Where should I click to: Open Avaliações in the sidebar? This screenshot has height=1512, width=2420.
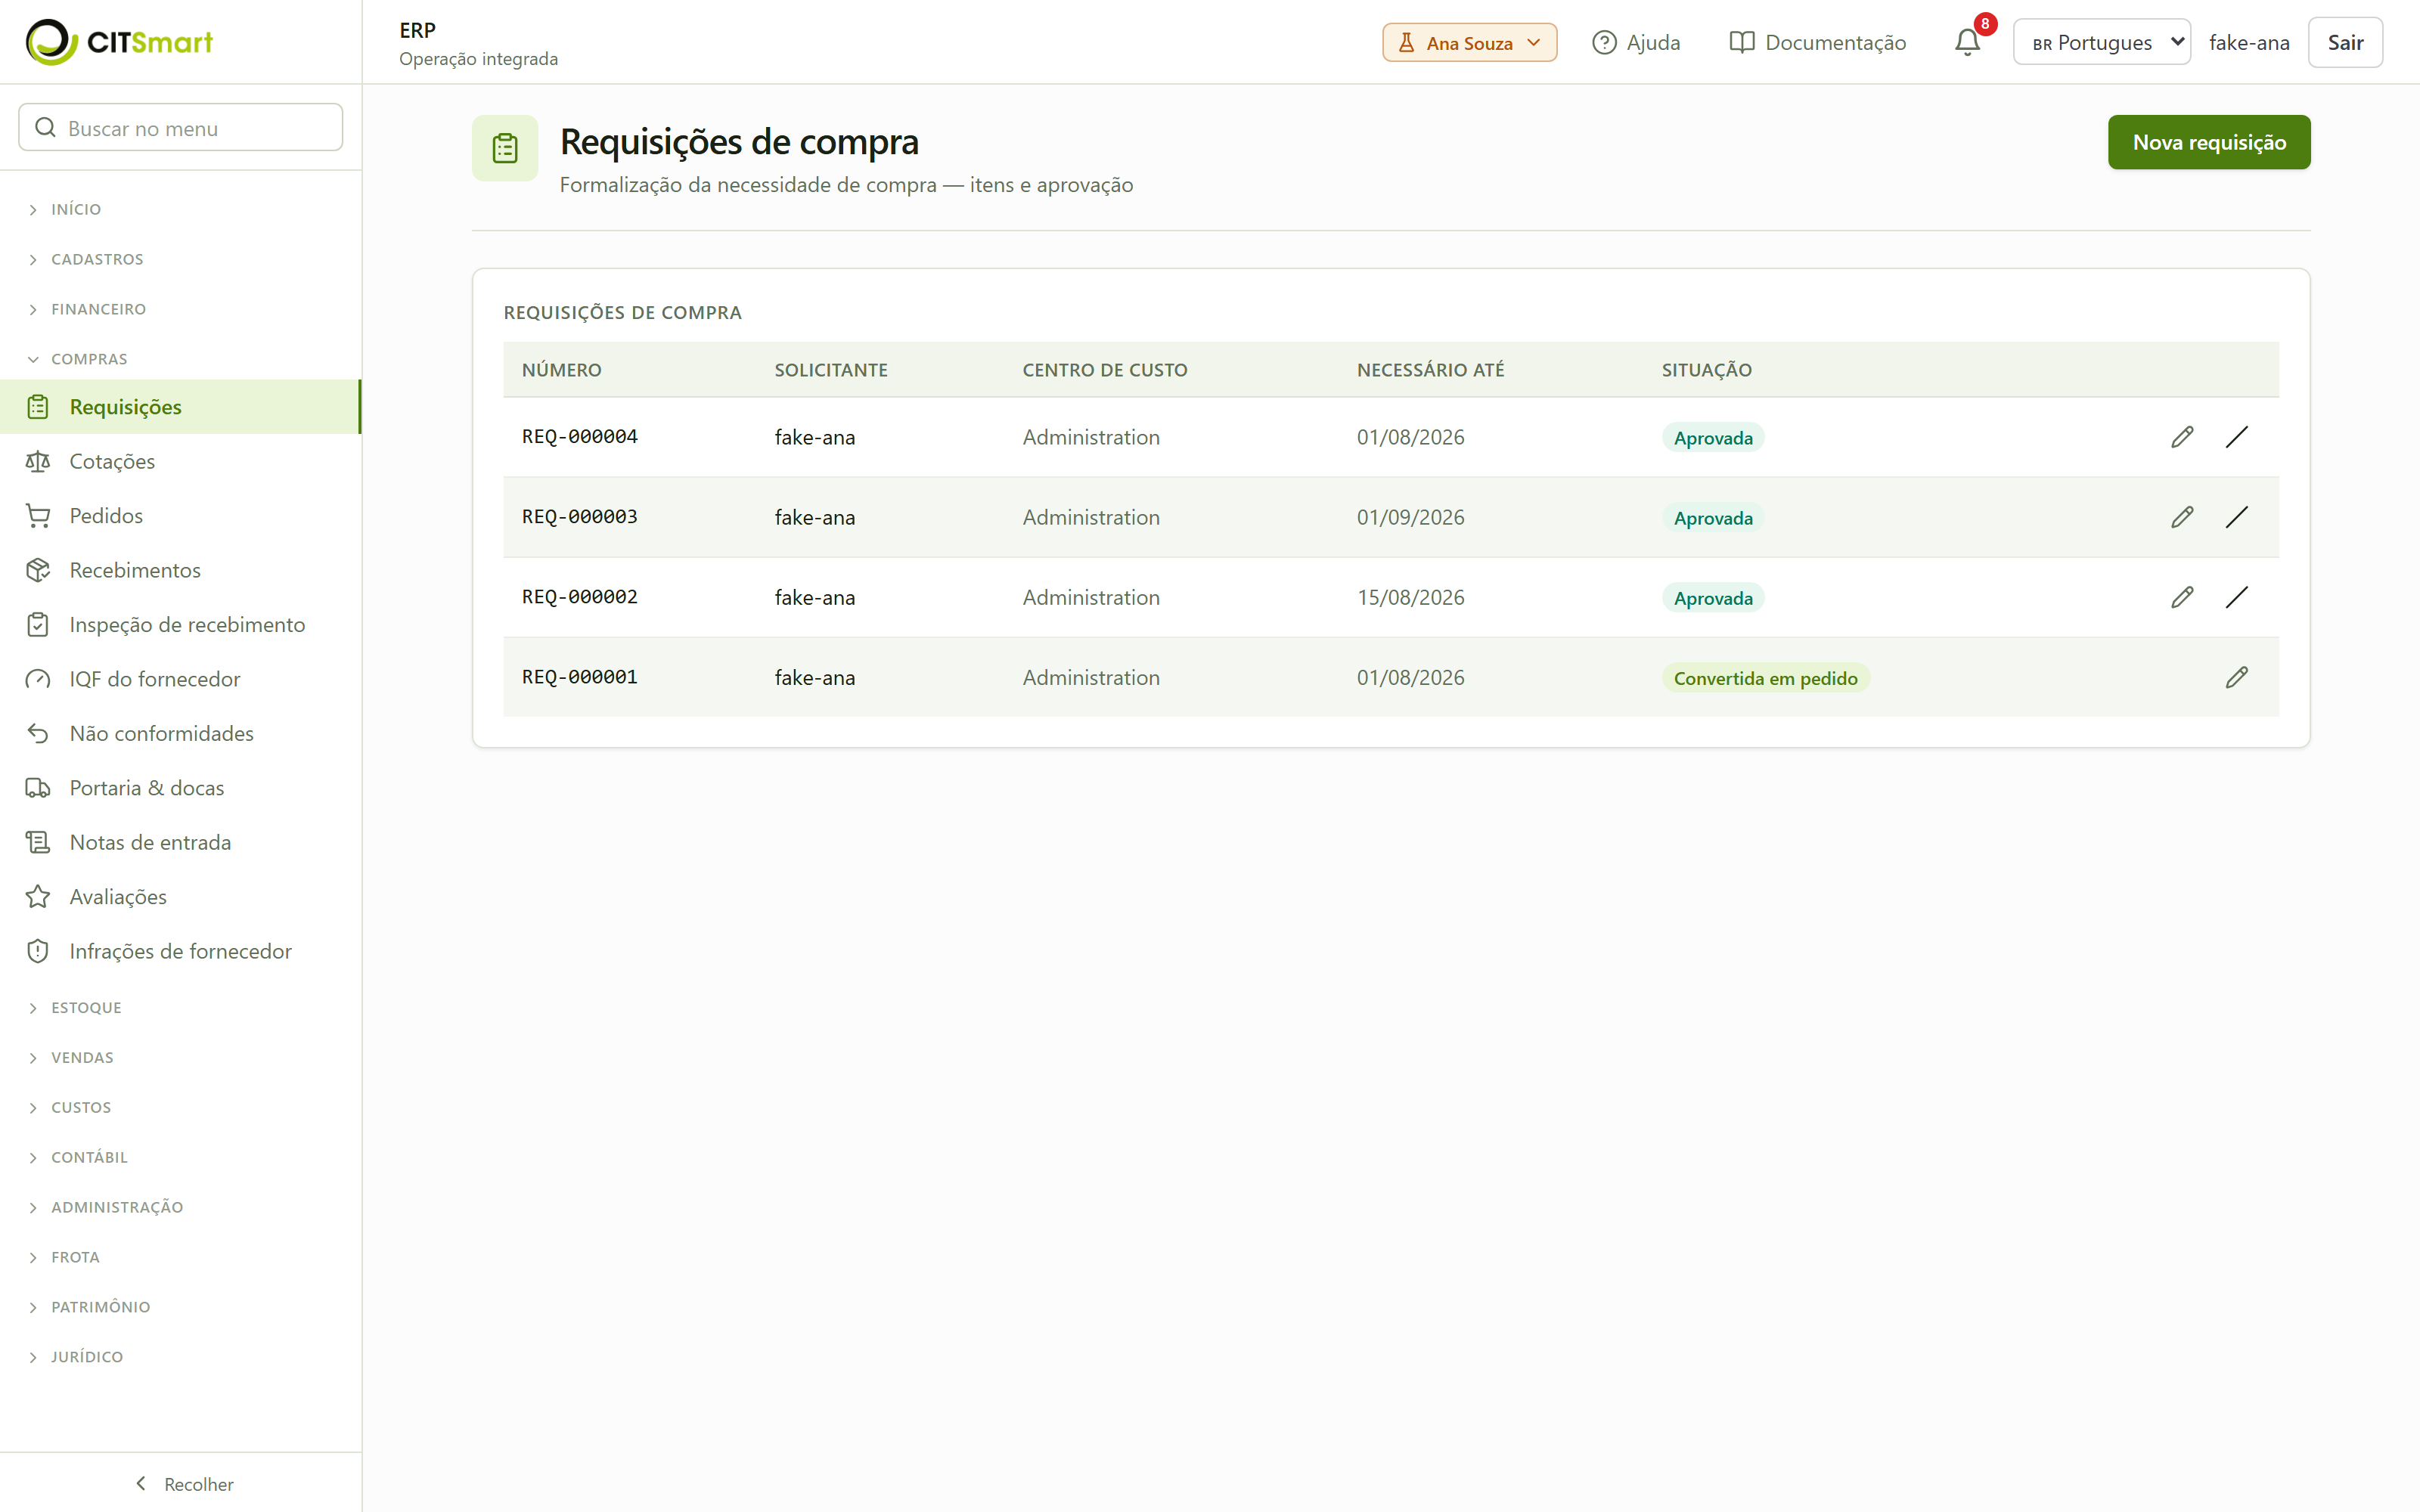(180, 897)
